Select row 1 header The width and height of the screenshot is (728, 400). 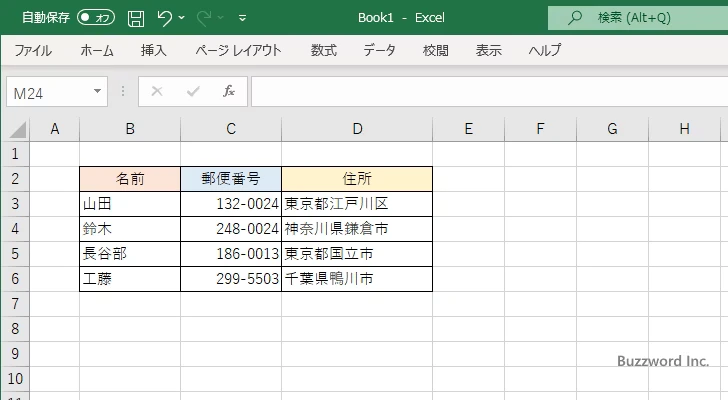pos(15,154)
